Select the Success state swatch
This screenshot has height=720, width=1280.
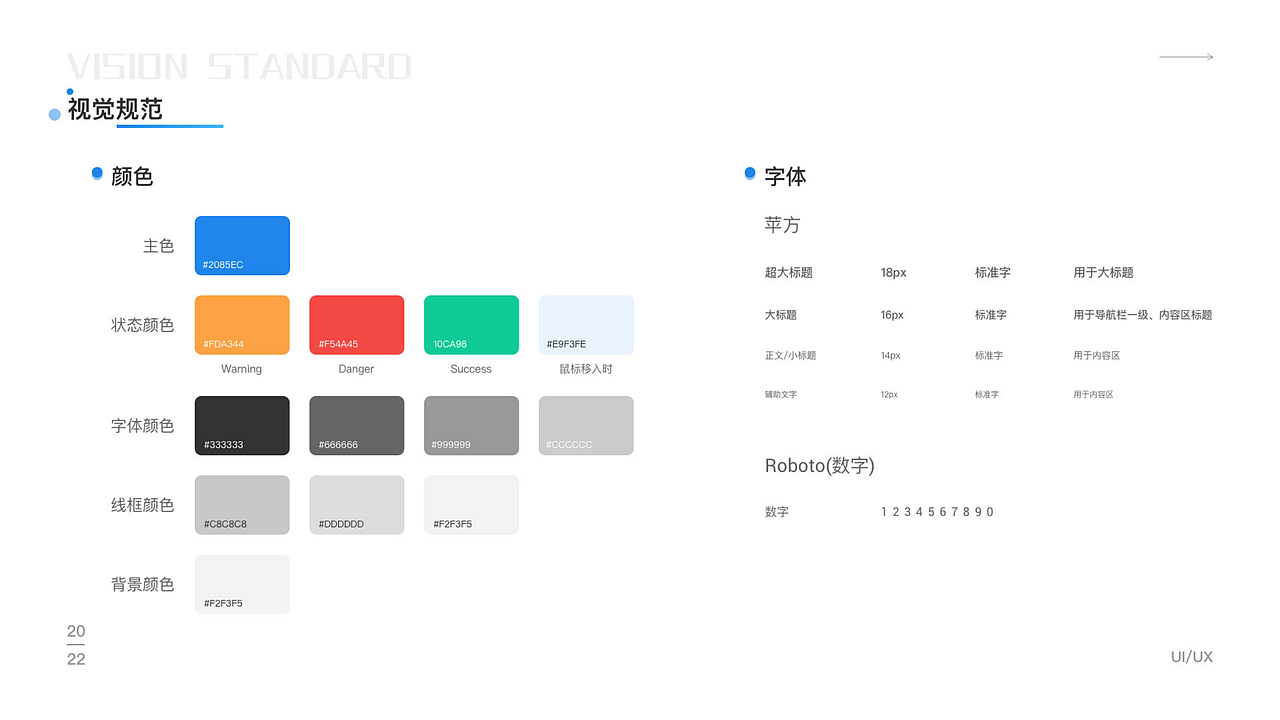(471, 325)
